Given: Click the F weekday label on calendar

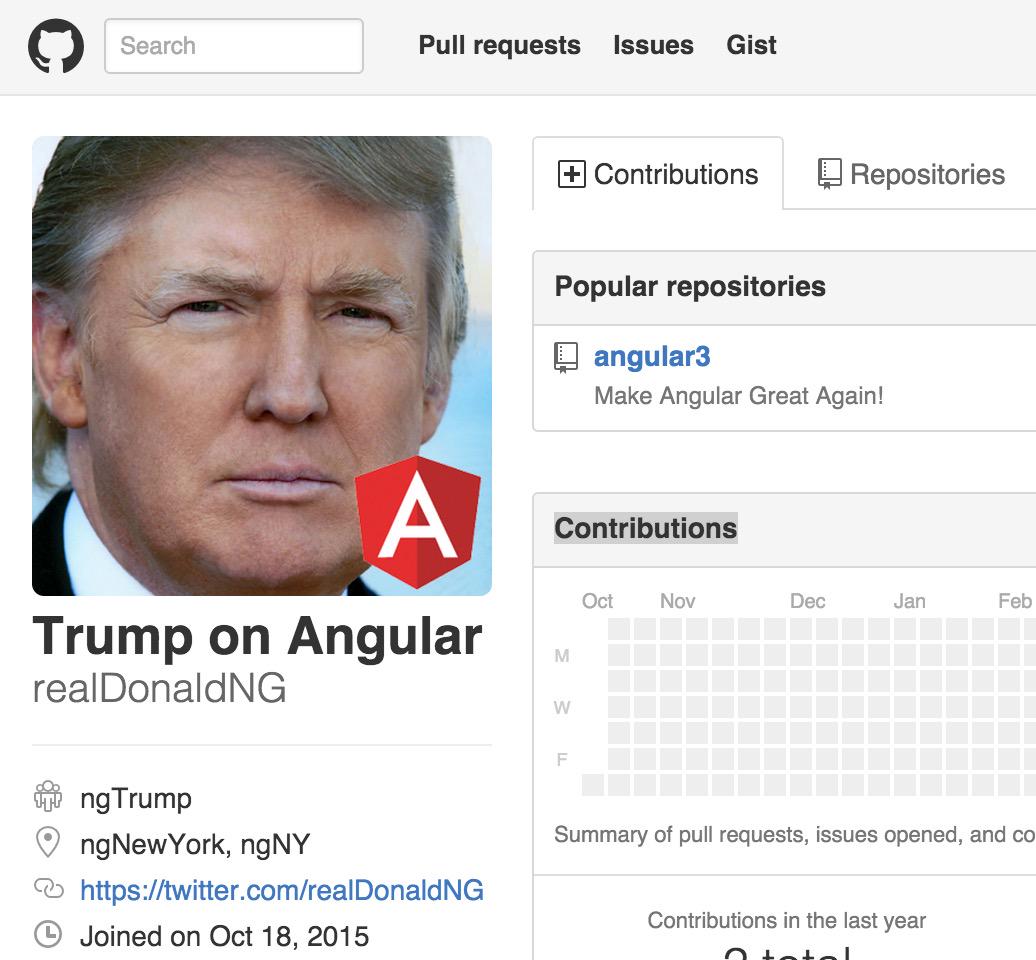Looking at the screenshot, I should [562, 760].
